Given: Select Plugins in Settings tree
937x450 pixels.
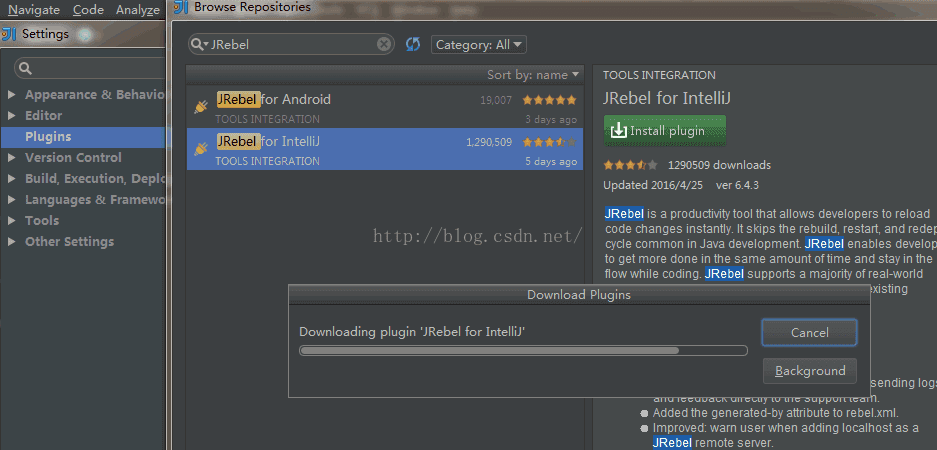Looking at the screenshot, I should coord(82,137).
